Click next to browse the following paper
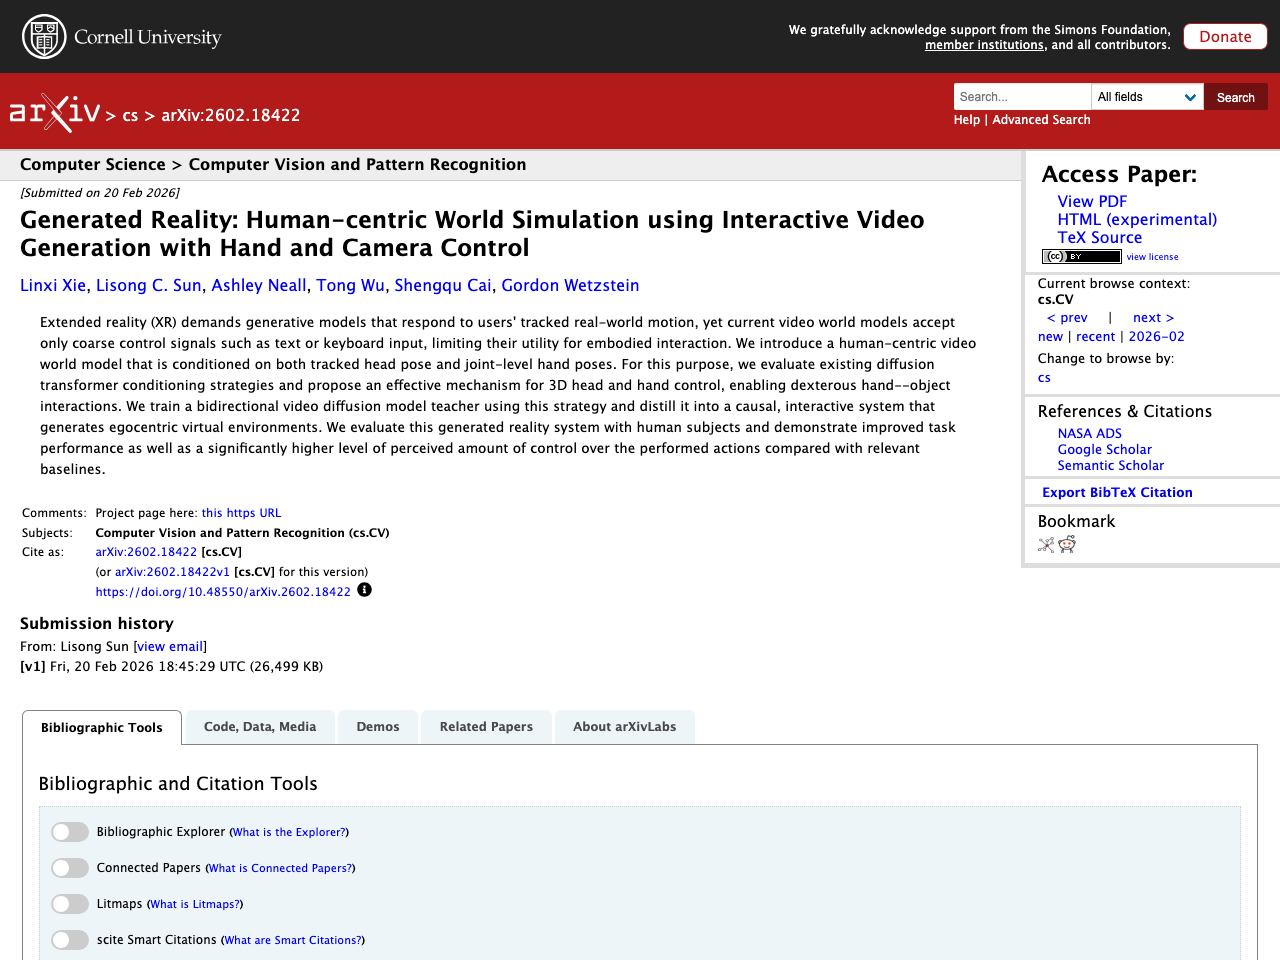This screenshot has width=1280, height=960. [x=1152, y=317]
